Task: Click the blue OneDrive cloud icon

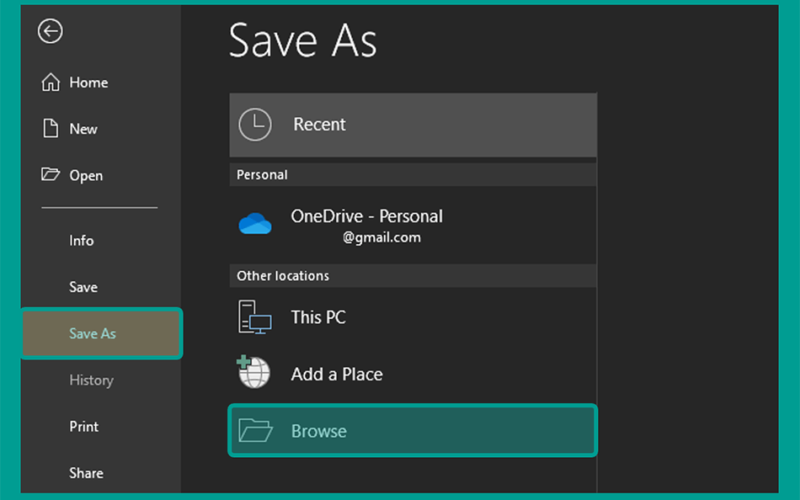Action: point(255,223)
